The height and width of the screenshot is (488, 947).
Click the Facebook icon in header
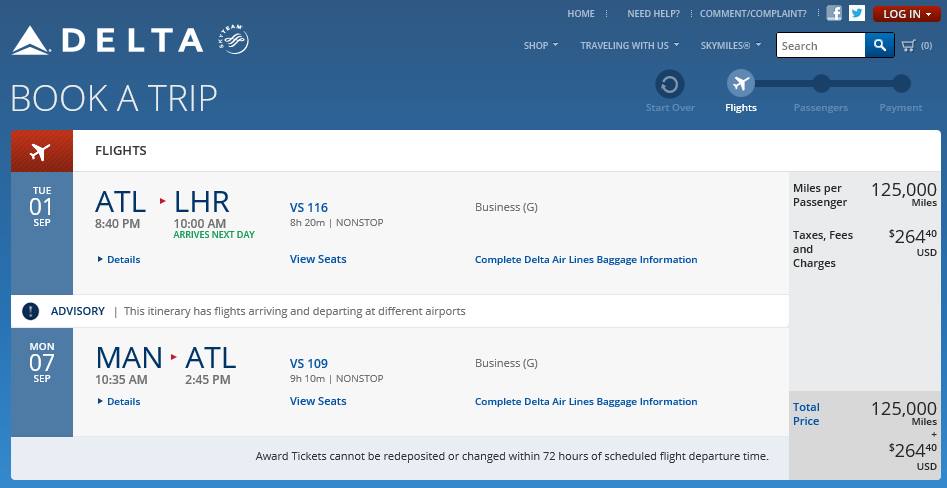834,14
